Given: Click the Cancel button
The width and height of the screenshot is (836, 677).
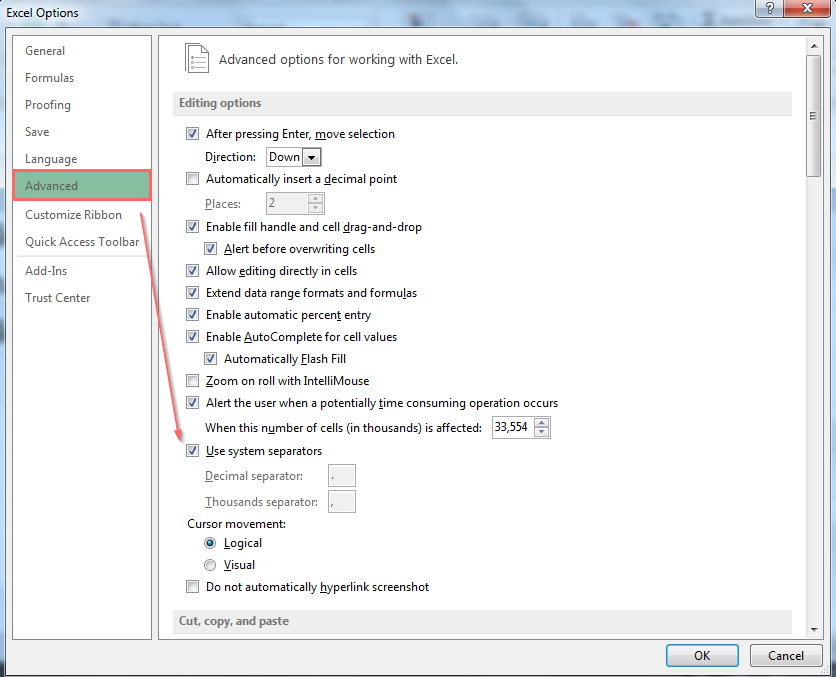Looking at the screenshot, I should pyautogui.click(x=785, y=656).
